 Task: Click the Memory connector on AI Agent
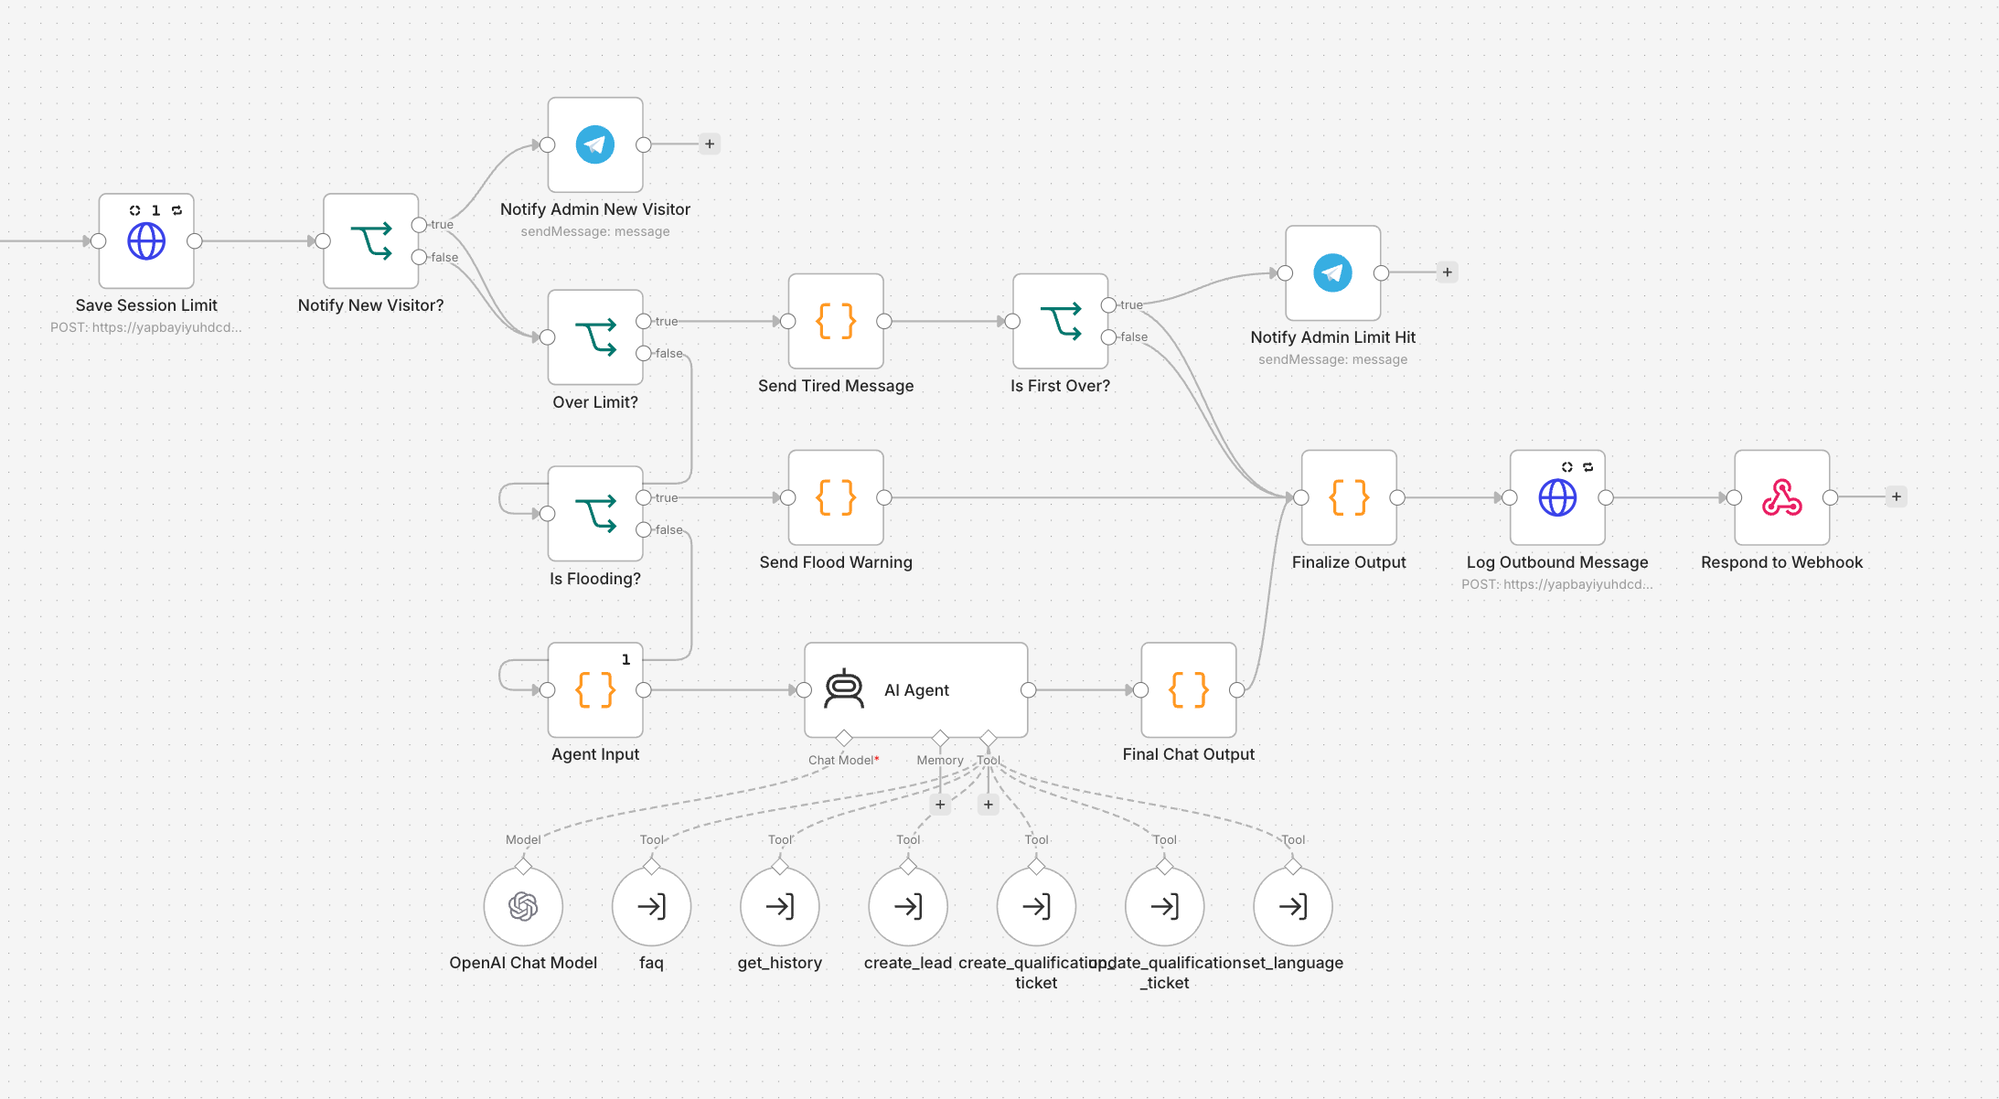tap(940, 738)
